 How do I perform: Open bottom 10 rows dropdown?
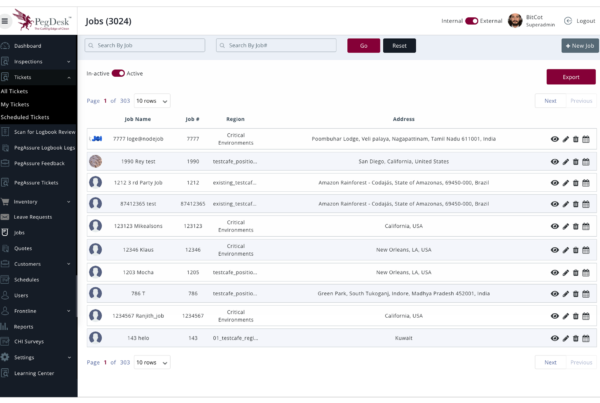(x=152, y=362)
